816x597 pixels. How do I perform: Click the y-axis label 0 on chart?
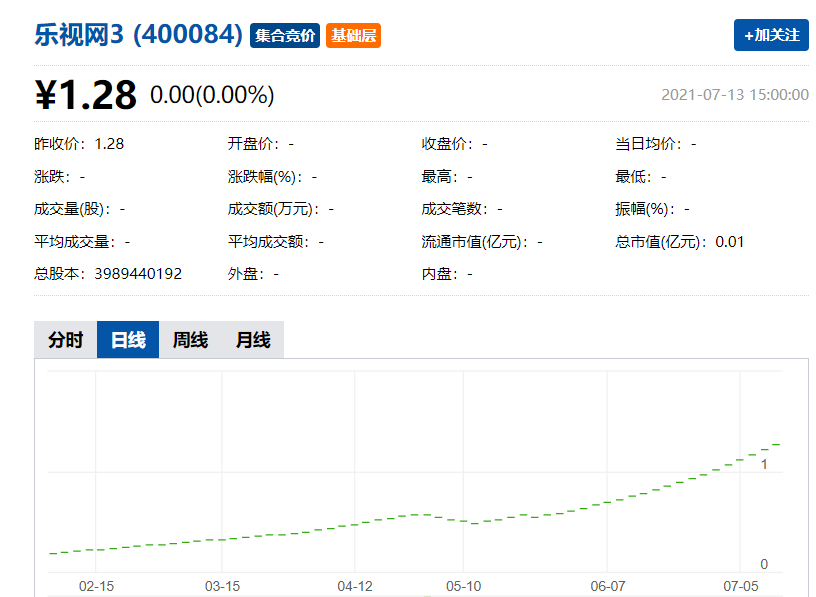(764, 564)
